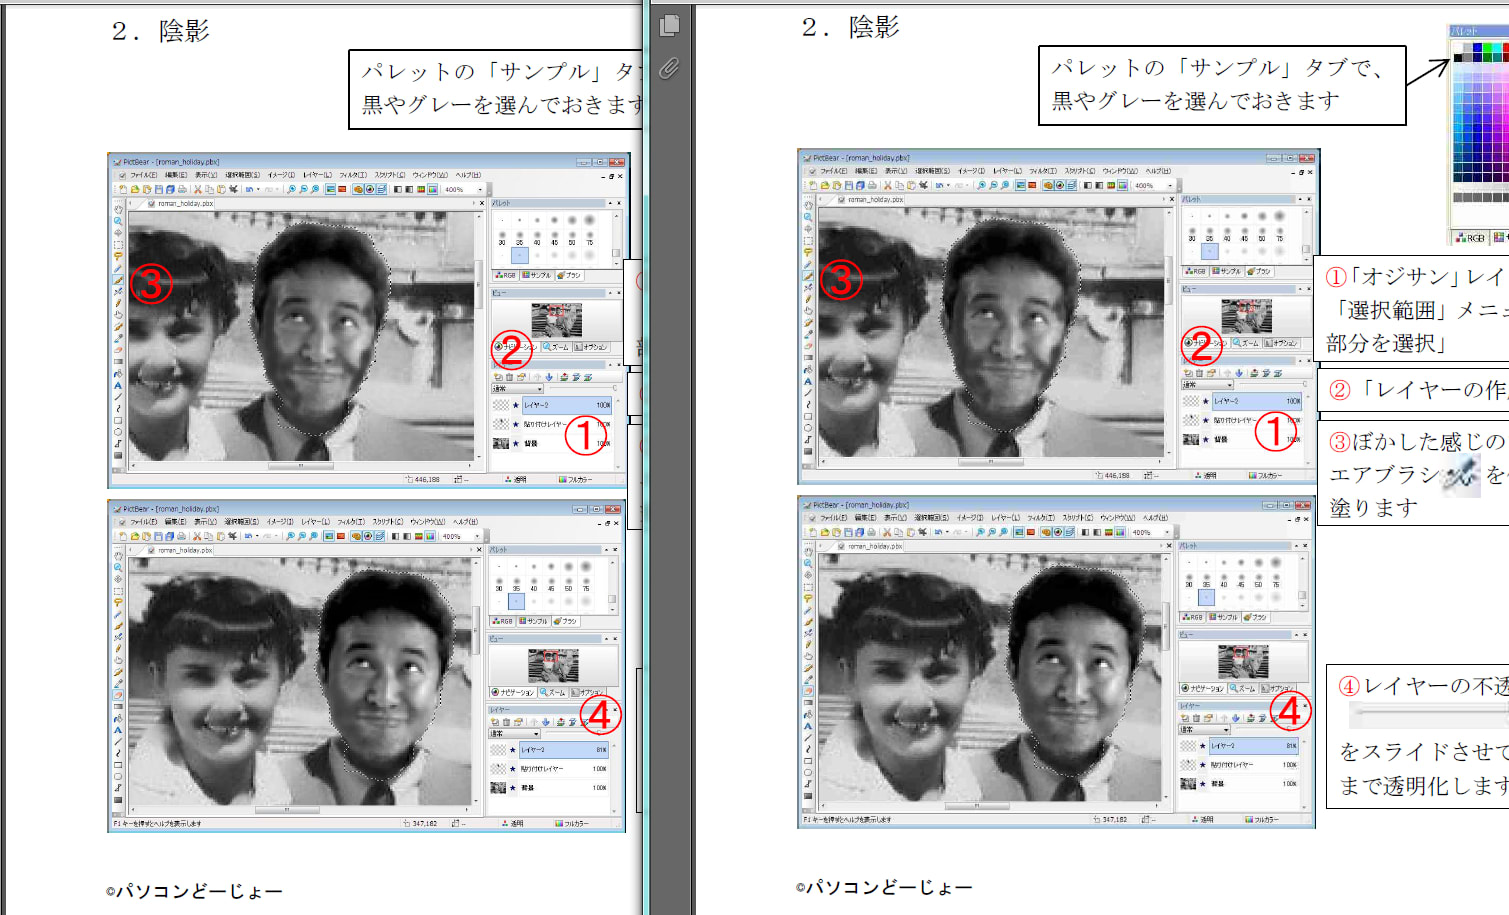This screenshot has height=915, width=1509.
Task: Click the navigator thumbnail in right page's lower screenshot
Action: (1243, 661)
